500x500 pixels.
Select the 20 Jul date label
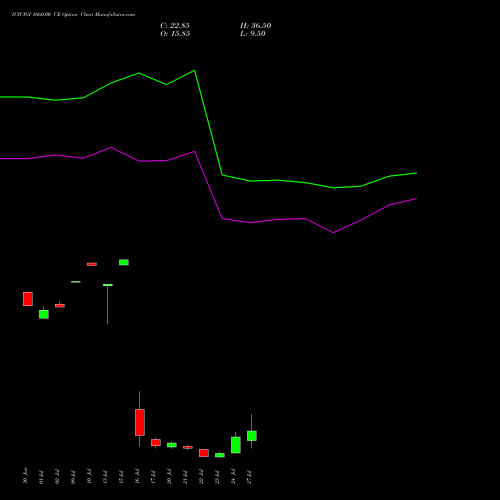tap(170, 477)
